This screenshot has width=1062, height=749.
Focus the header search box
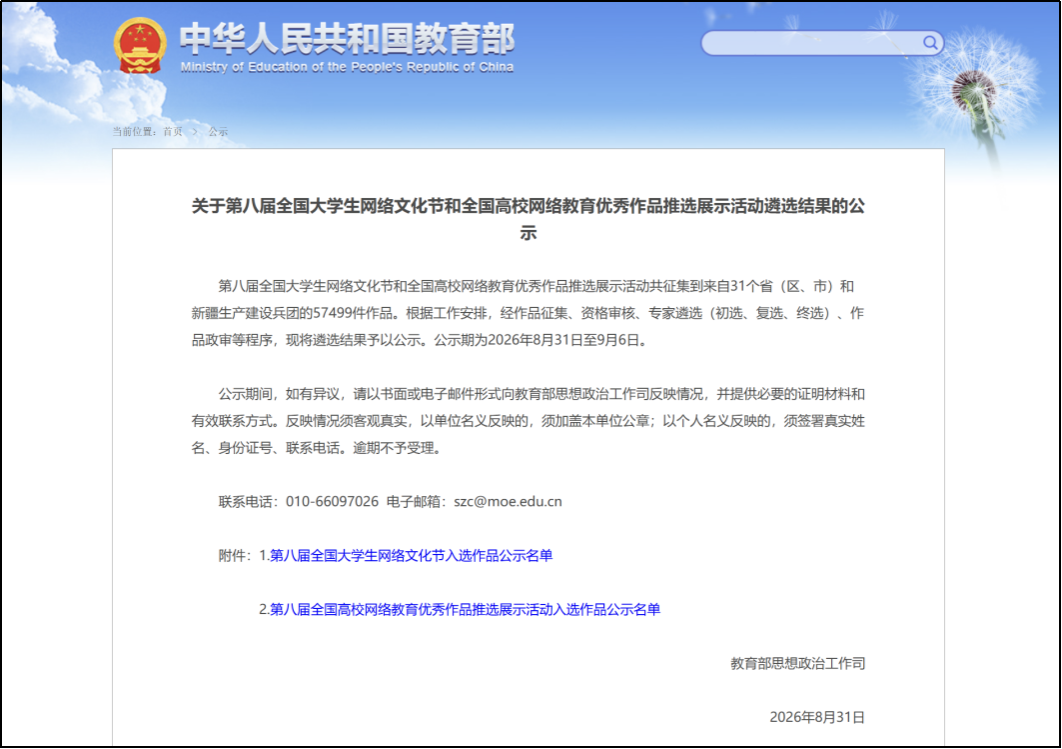click(x=822, y=43)
